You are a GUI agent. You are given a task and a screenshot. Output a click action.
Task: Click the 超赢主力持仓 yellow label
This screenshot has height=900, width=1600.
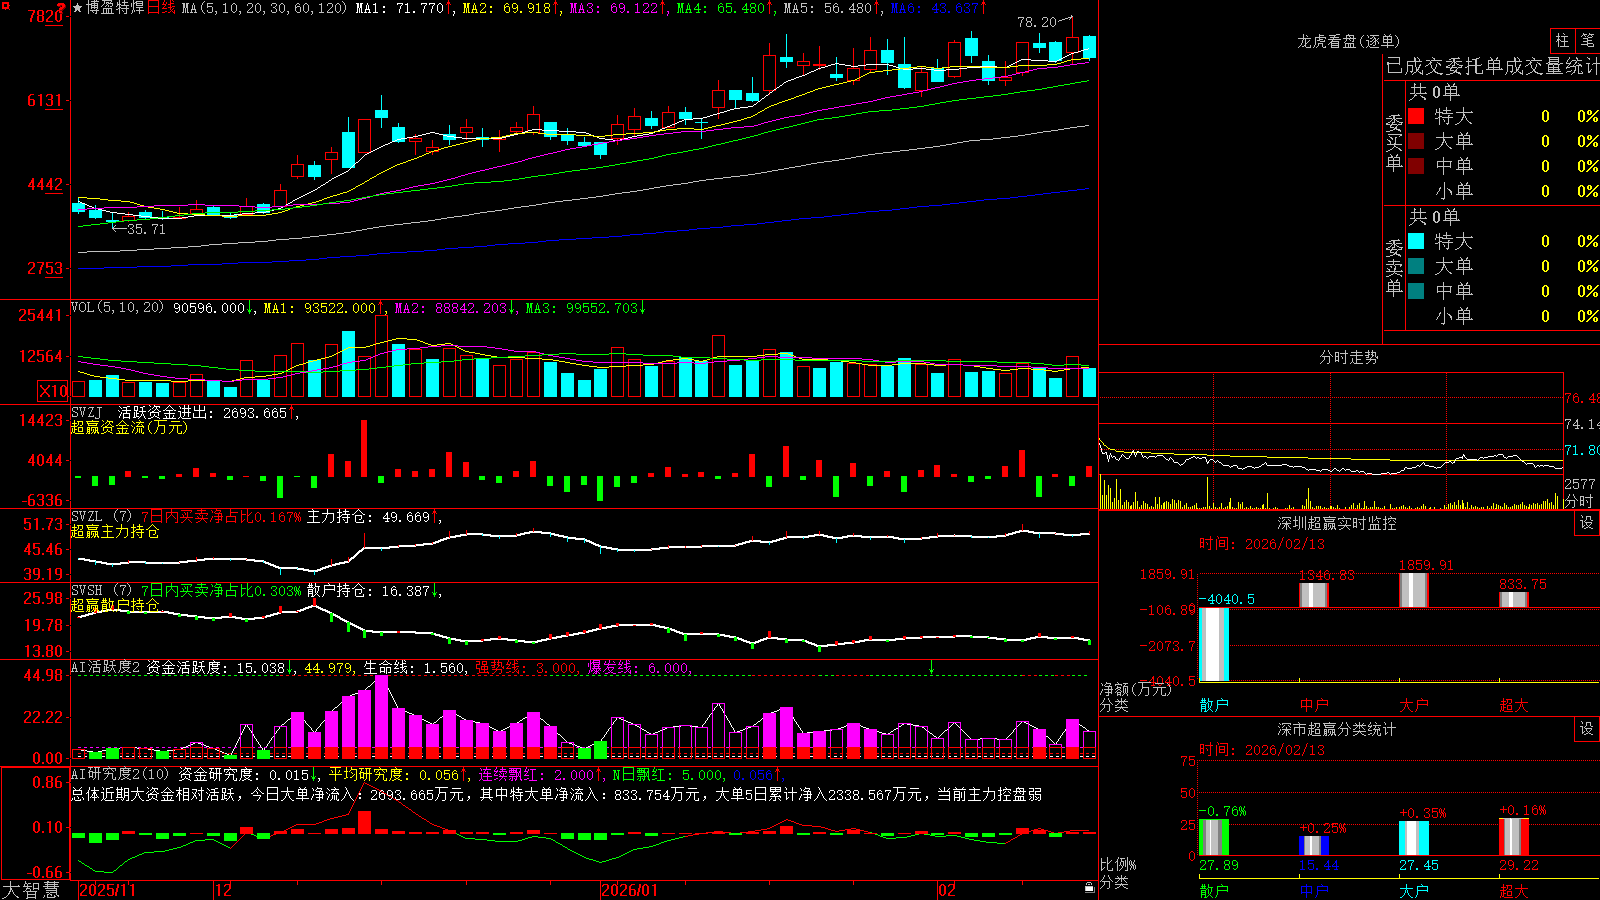115,531
